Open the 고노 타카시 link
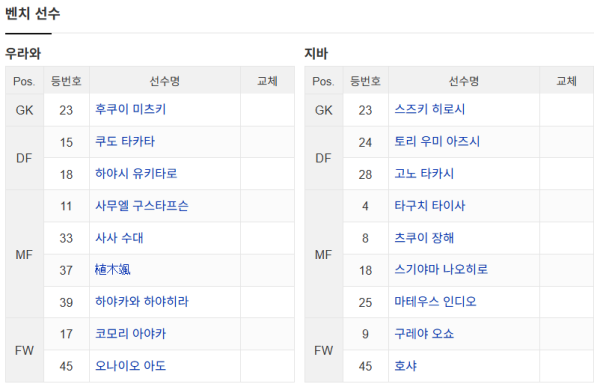This screenshot has width=600, height=387. [424, 174]
